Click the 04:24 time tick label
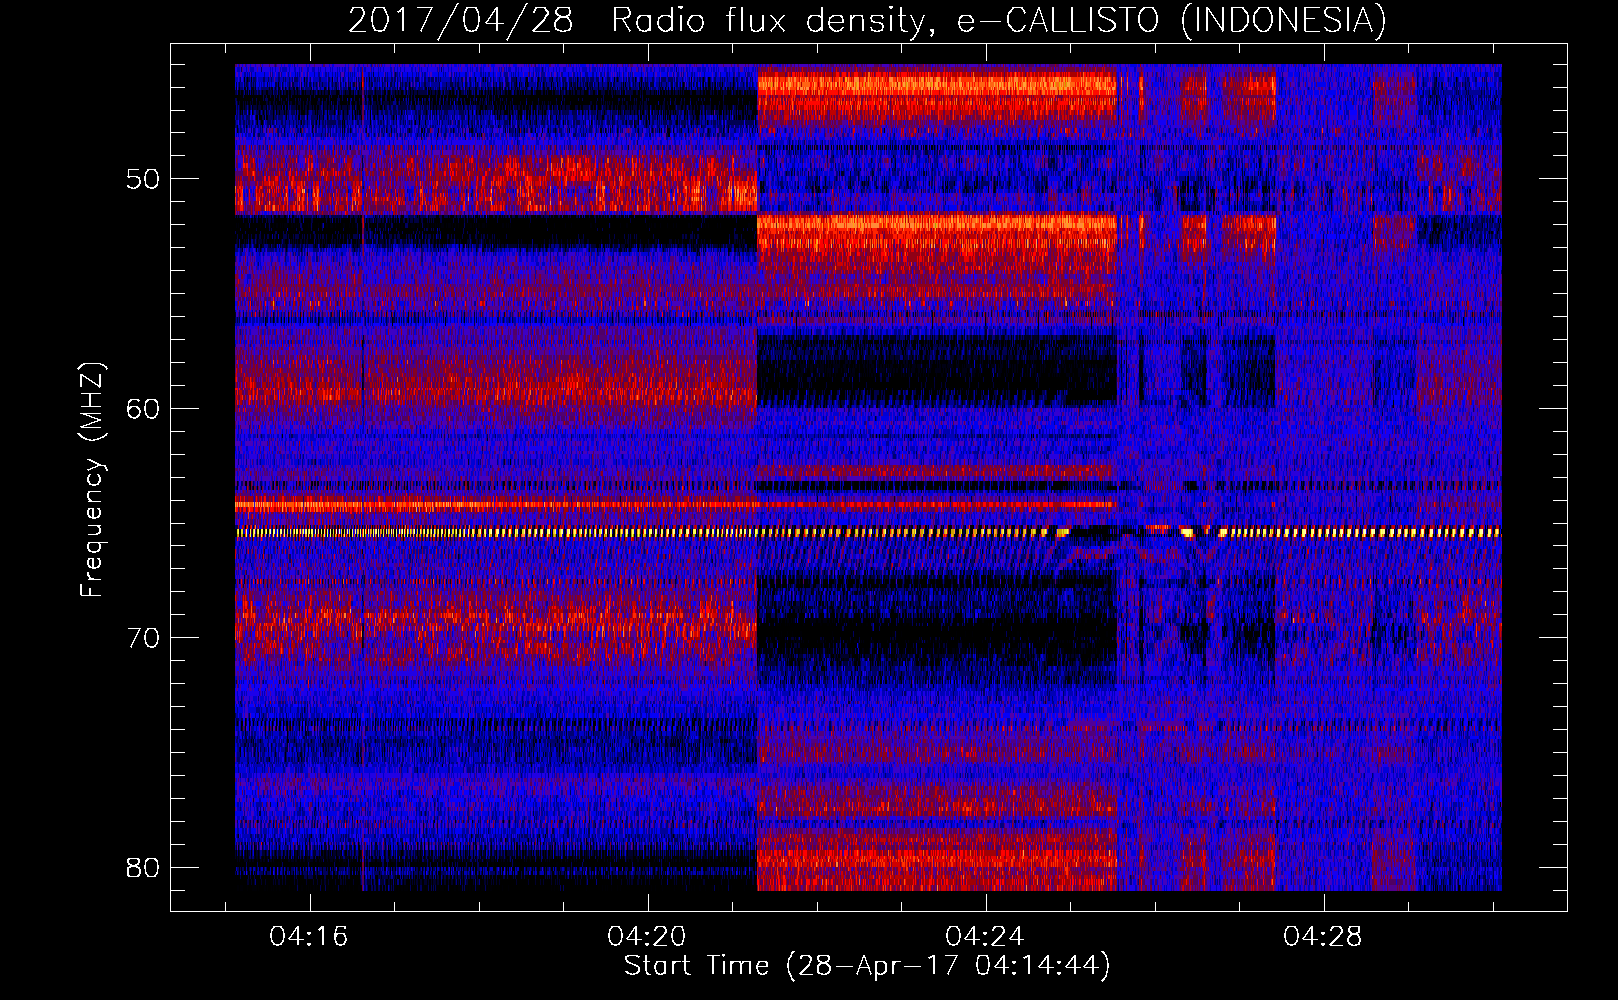1618x1000 pixels. pos(985,937)
